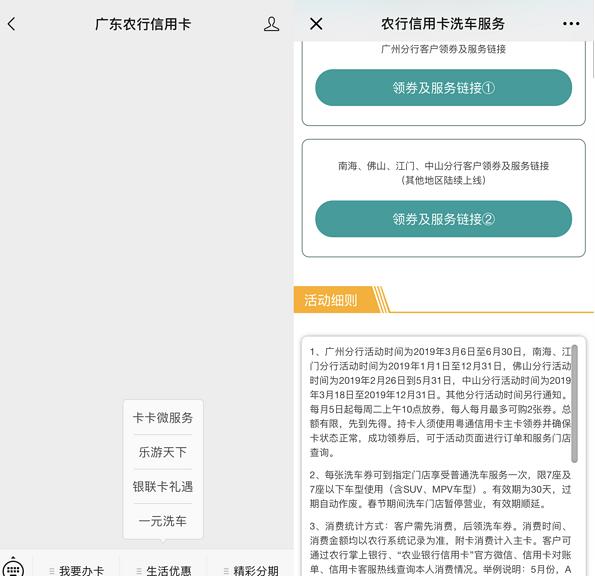Screen dimensions: 595x576
Task: Open the 我要办卡 bottom menu
Action: (x=77, y=570)
